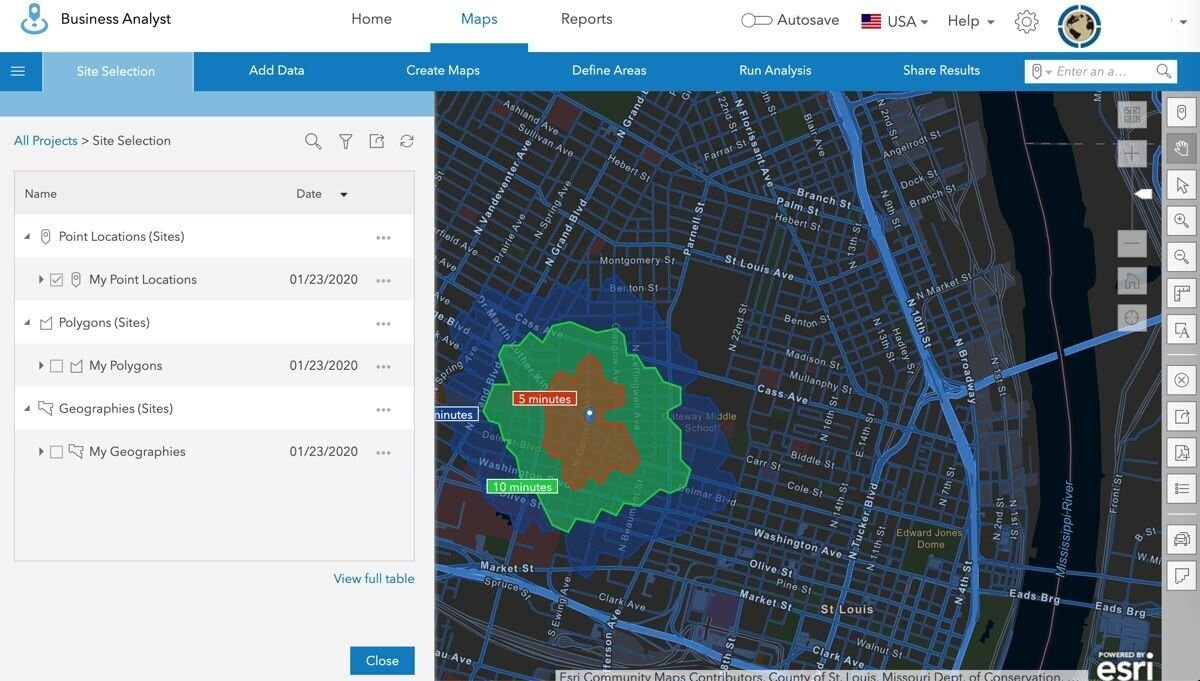Check the My Polygons checkbox
This screenshot has height=681, width=1200.
coord(56,366)
